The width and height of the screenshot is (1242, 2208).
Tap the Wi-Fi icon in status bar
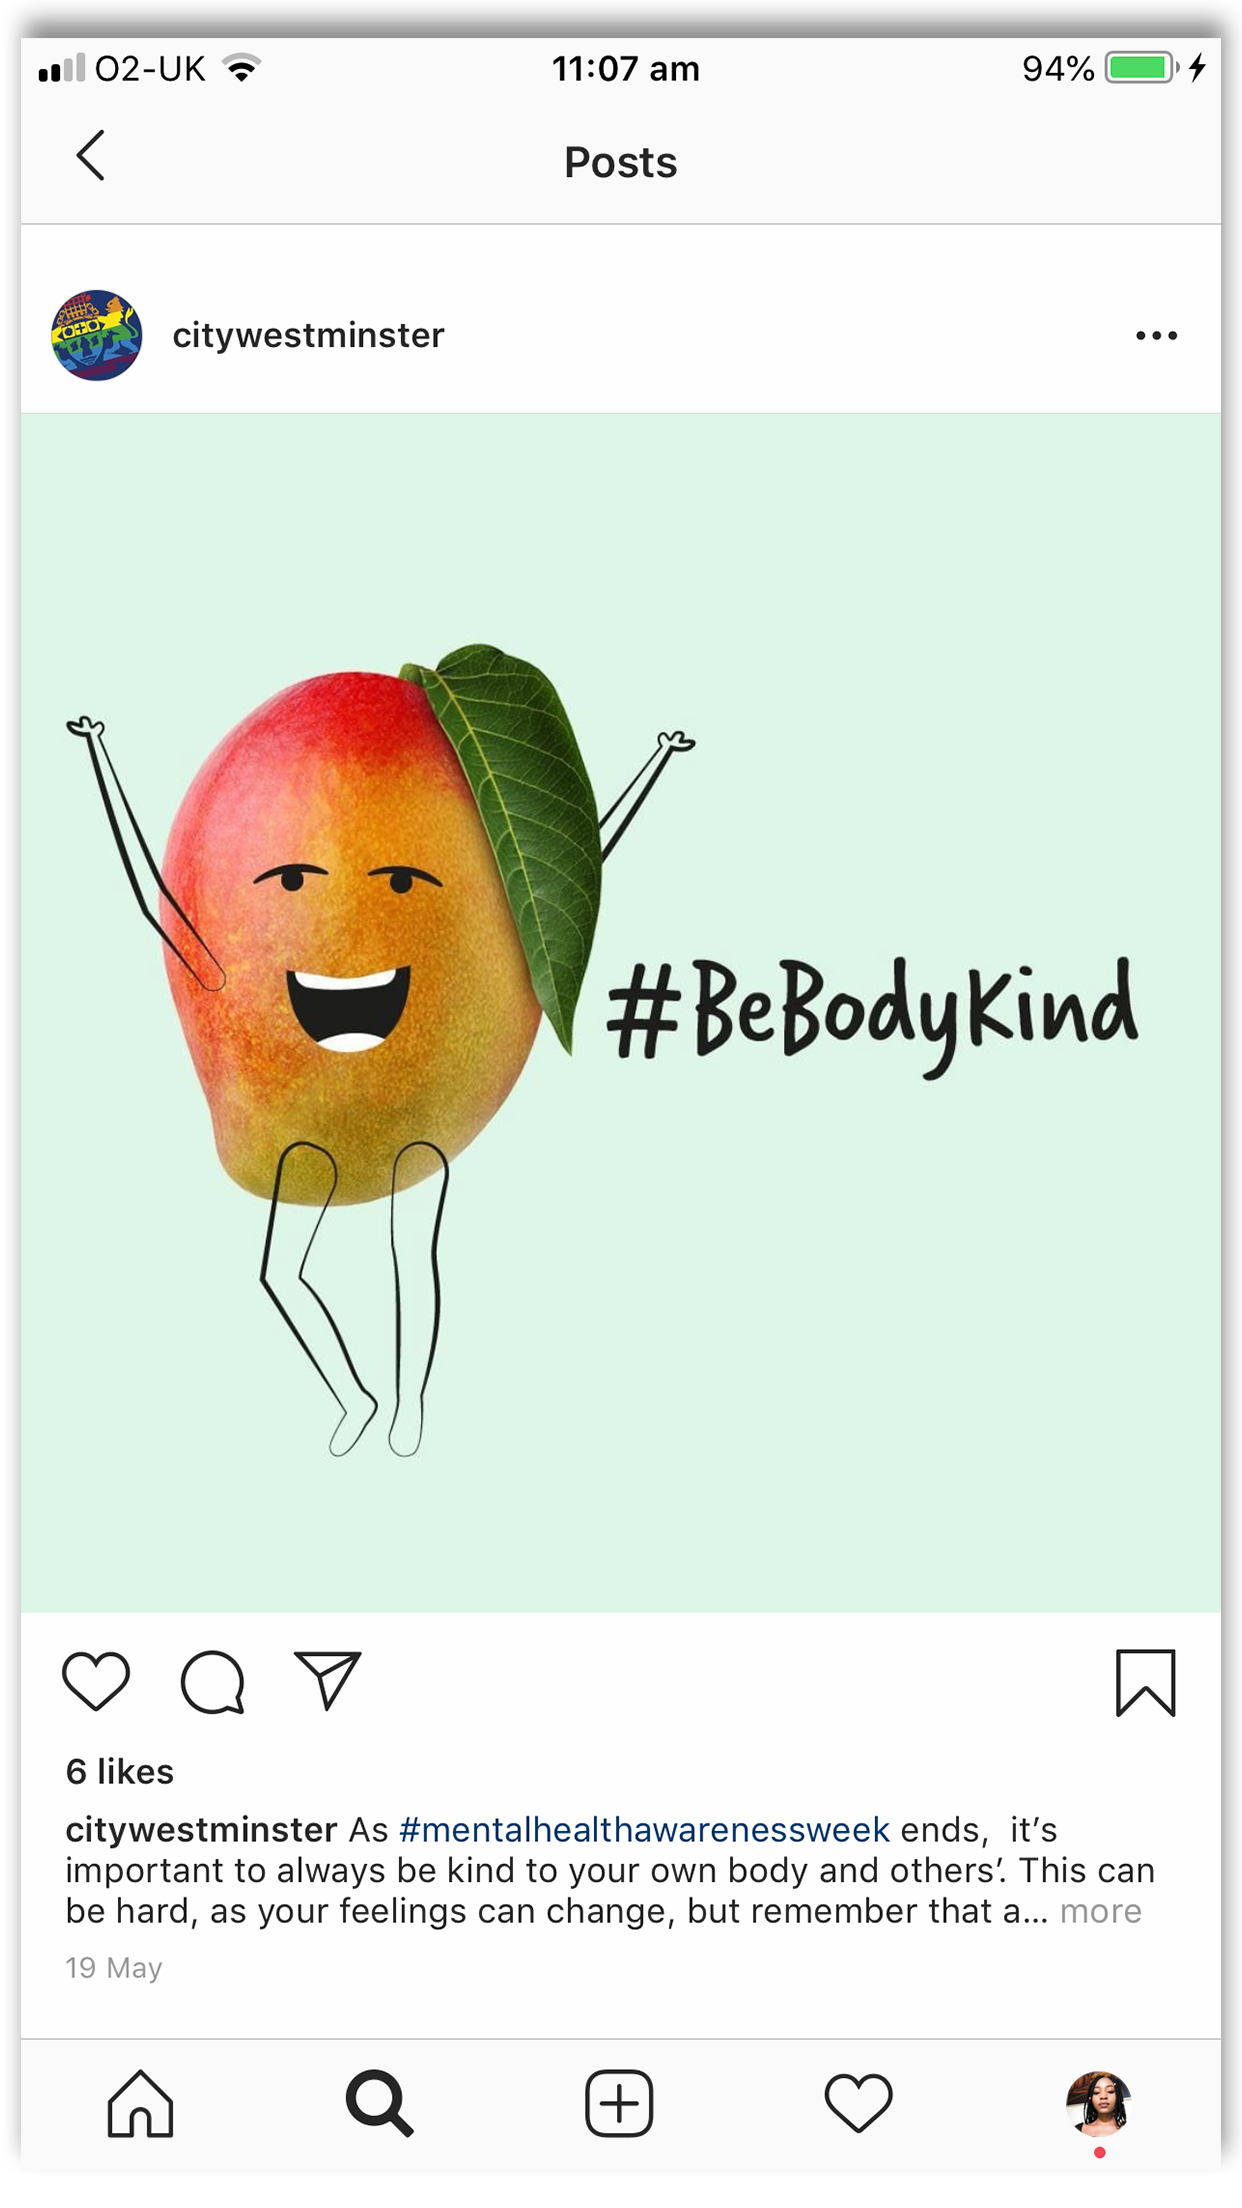coord(241,68)
